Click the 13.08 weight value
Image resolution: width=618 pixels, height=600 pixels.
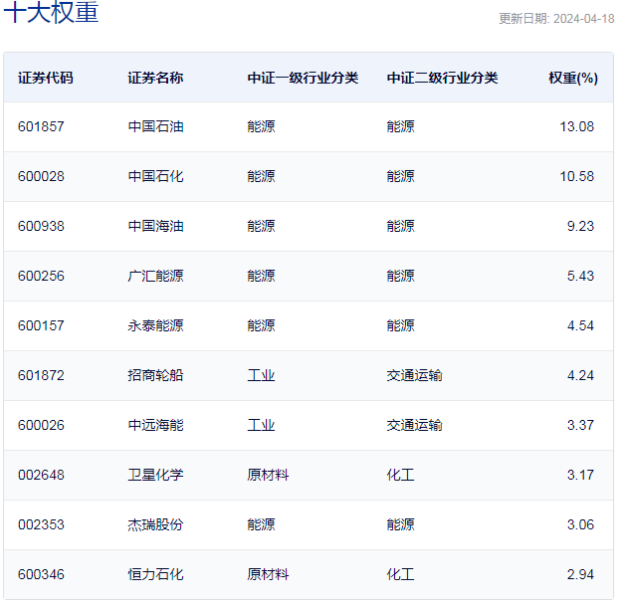coord(578,127)
